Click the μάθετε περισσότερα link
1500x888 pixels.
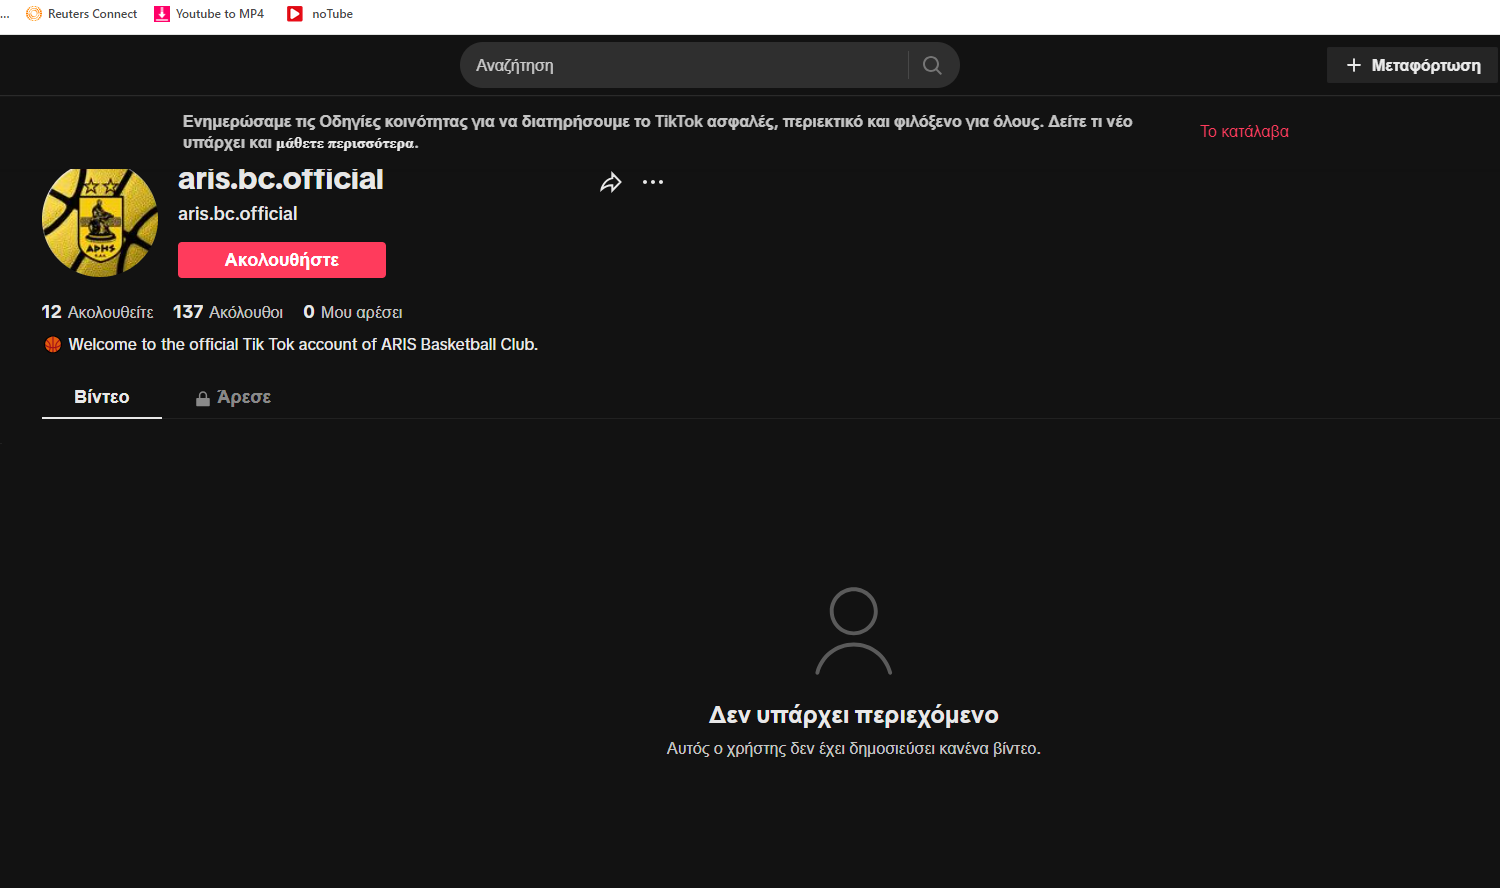(345, 143)
